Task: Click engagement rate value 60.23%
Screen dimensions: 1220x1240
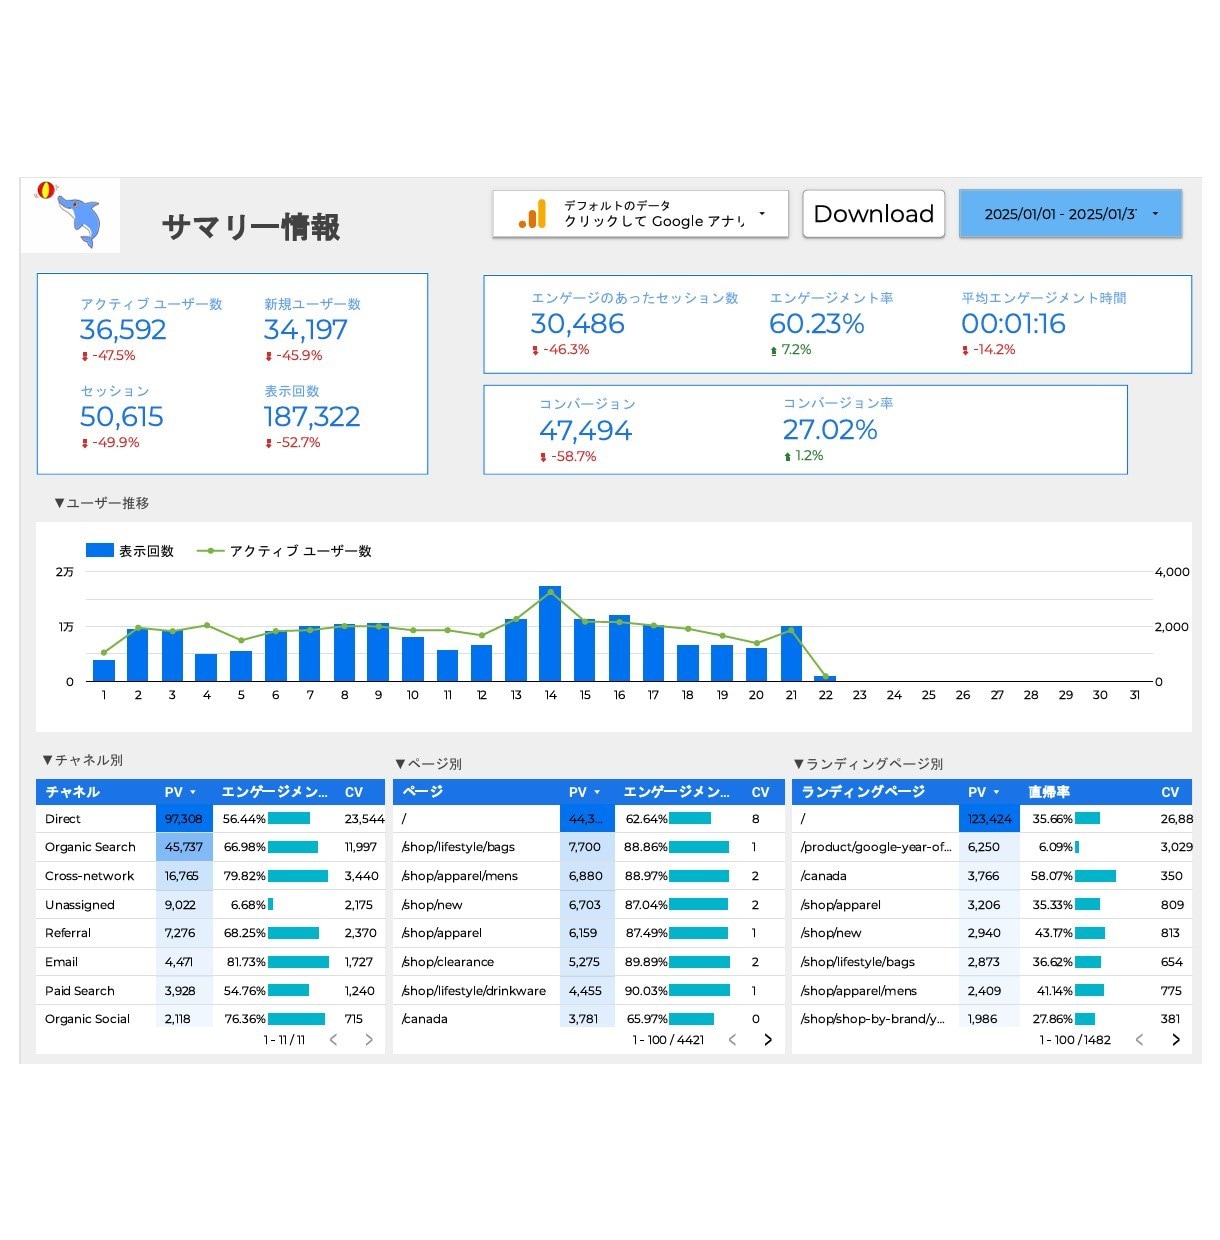Action: click(817, 324)
